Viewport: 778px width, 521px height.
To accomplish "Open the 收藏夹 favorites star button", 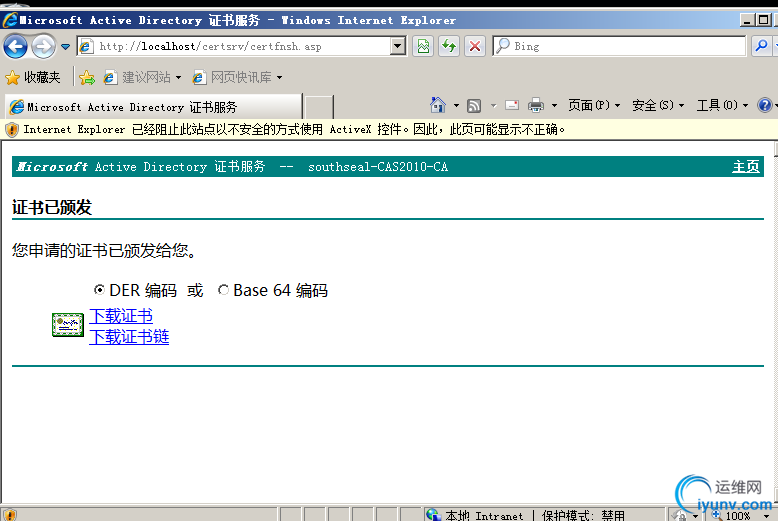I will point(33,77).
